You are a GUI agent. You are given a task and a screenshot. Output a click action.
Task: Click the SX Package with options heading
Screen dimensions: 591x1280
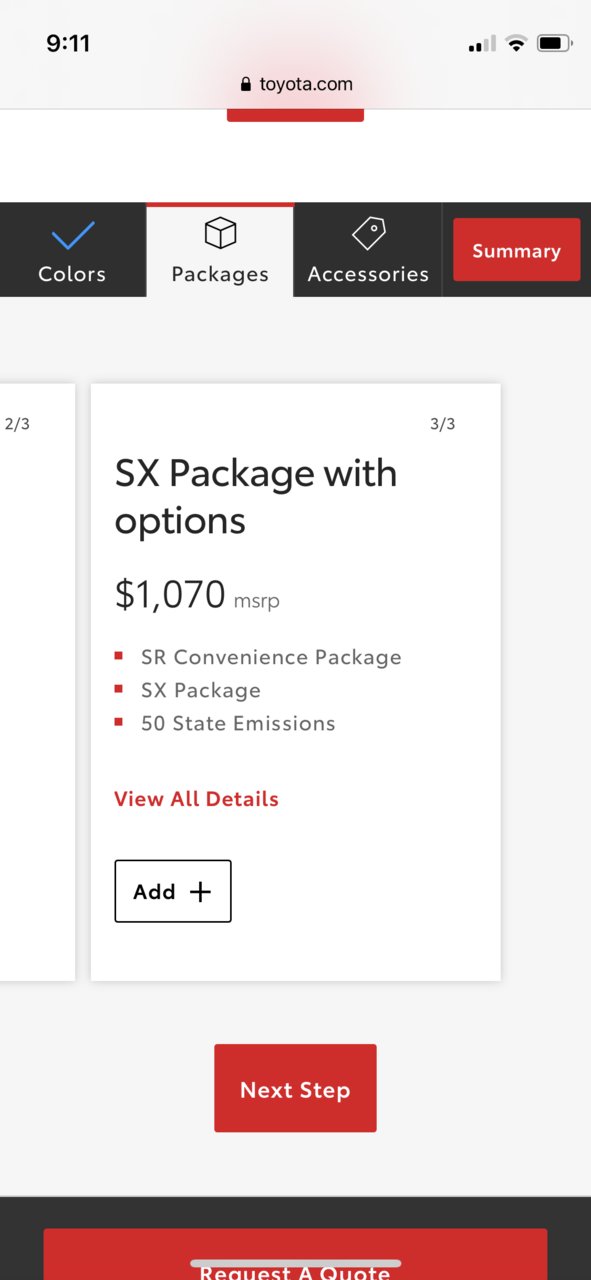coord(256,497)
